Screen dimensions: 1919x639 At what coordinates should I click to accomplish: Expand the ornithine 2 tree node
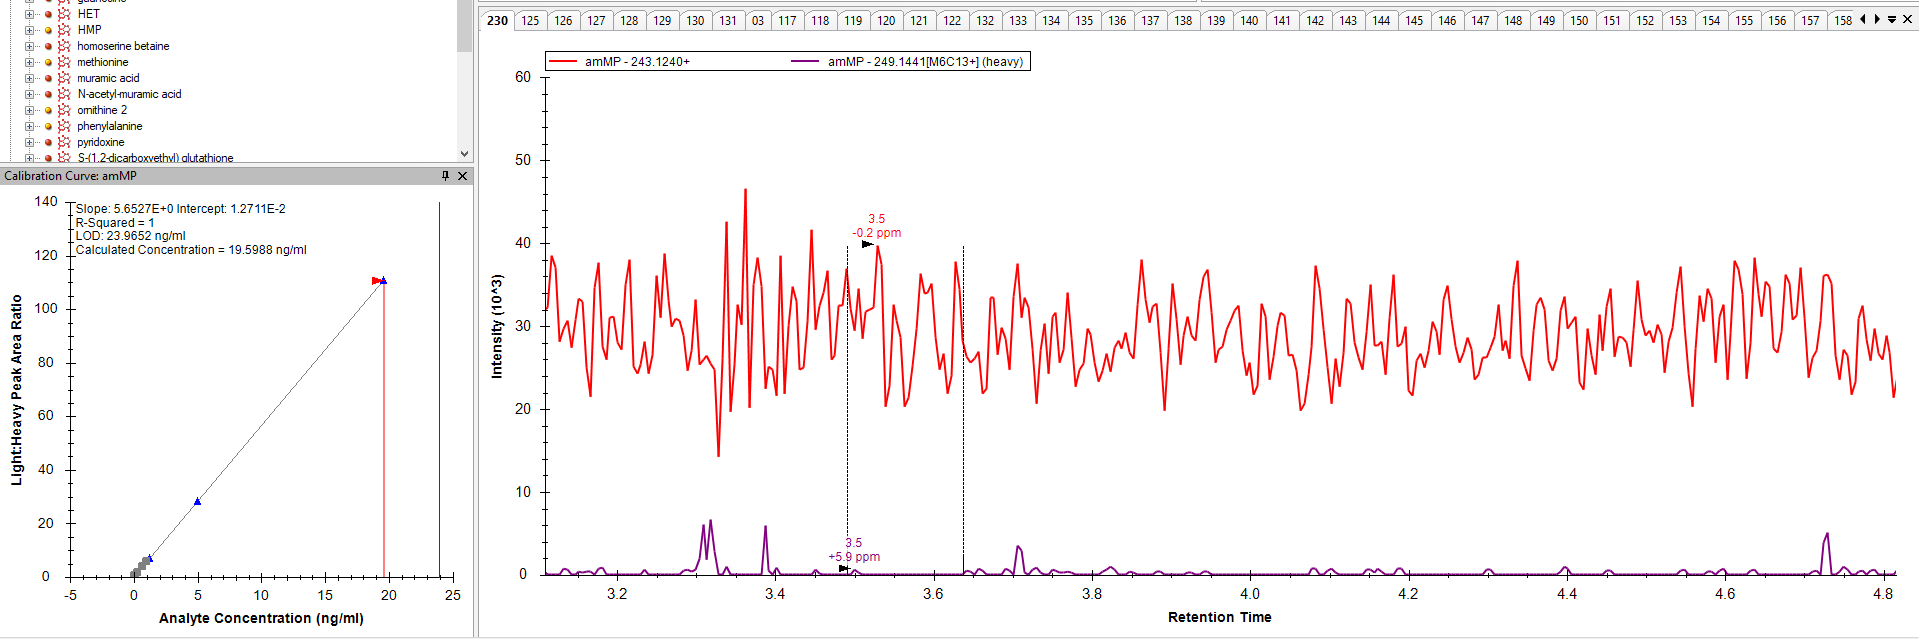tap(29, 110)
